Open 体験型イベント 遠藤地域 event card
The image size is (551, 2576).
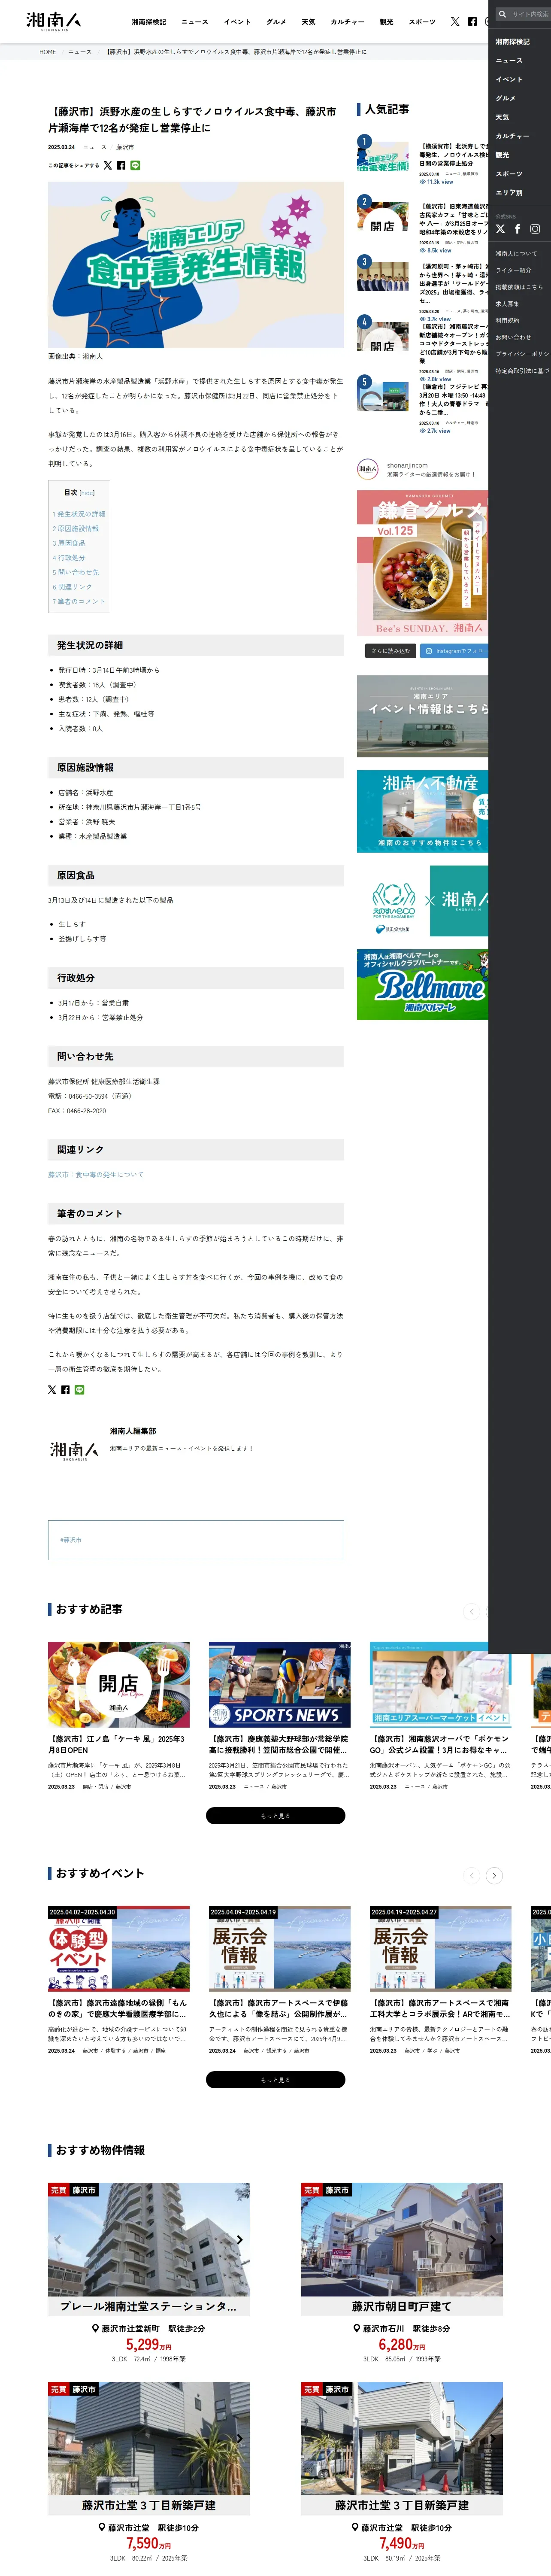click(x=118, y=1980)
